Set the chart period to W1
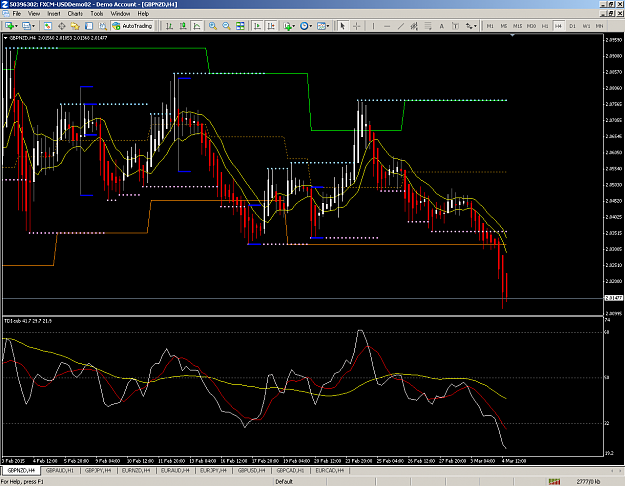The height and width of the screenshot is (486, 625). click(x=586, y=26)
